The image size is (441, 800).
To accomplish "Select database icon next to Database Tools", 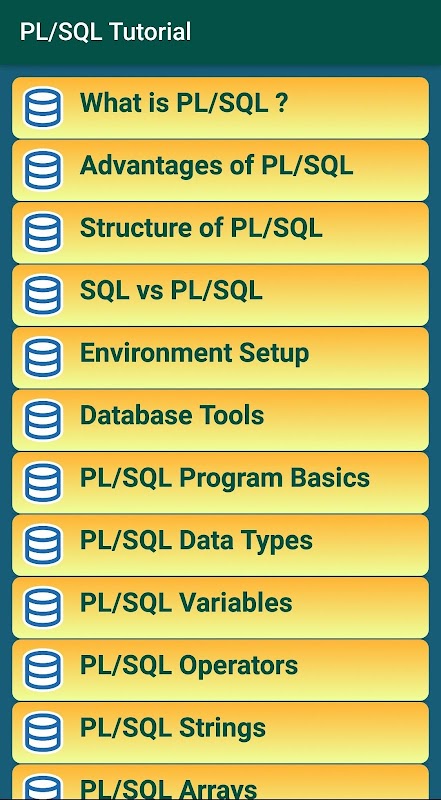I will (x=43, y=420).
